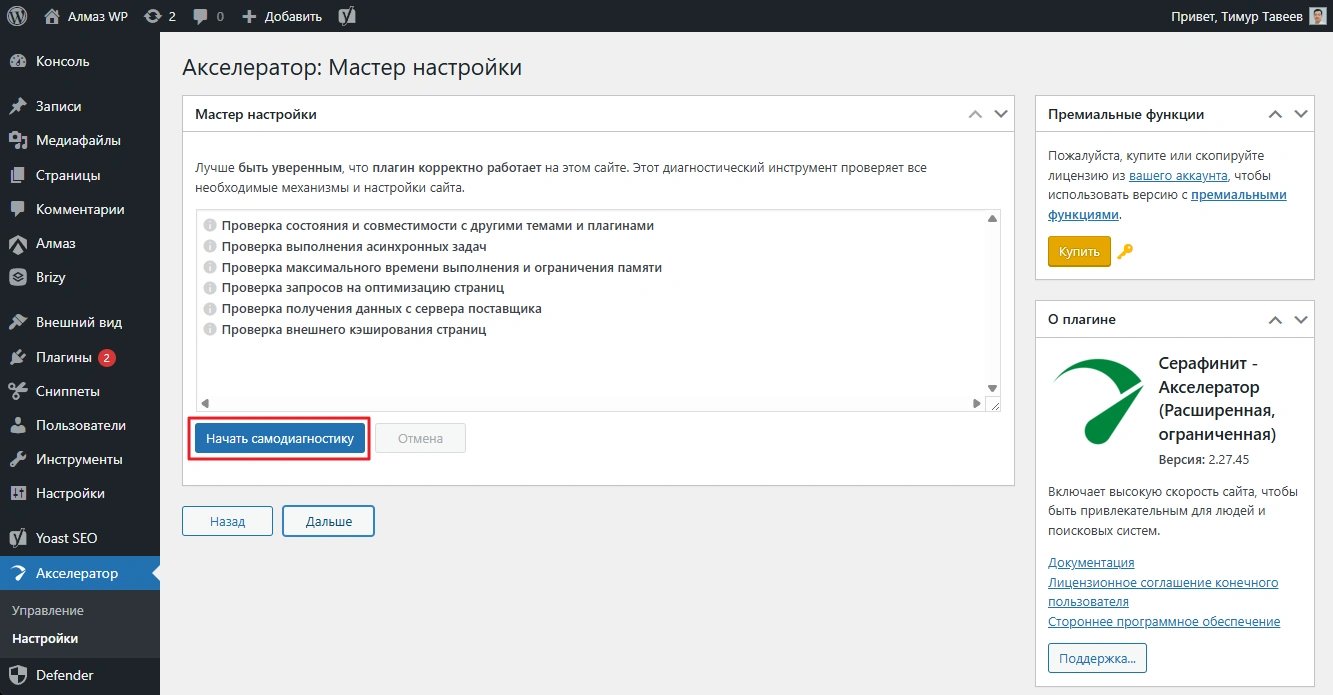Click the Поддержка... button
This screenshot has height=695, width=1333.
coord(1097,658)
